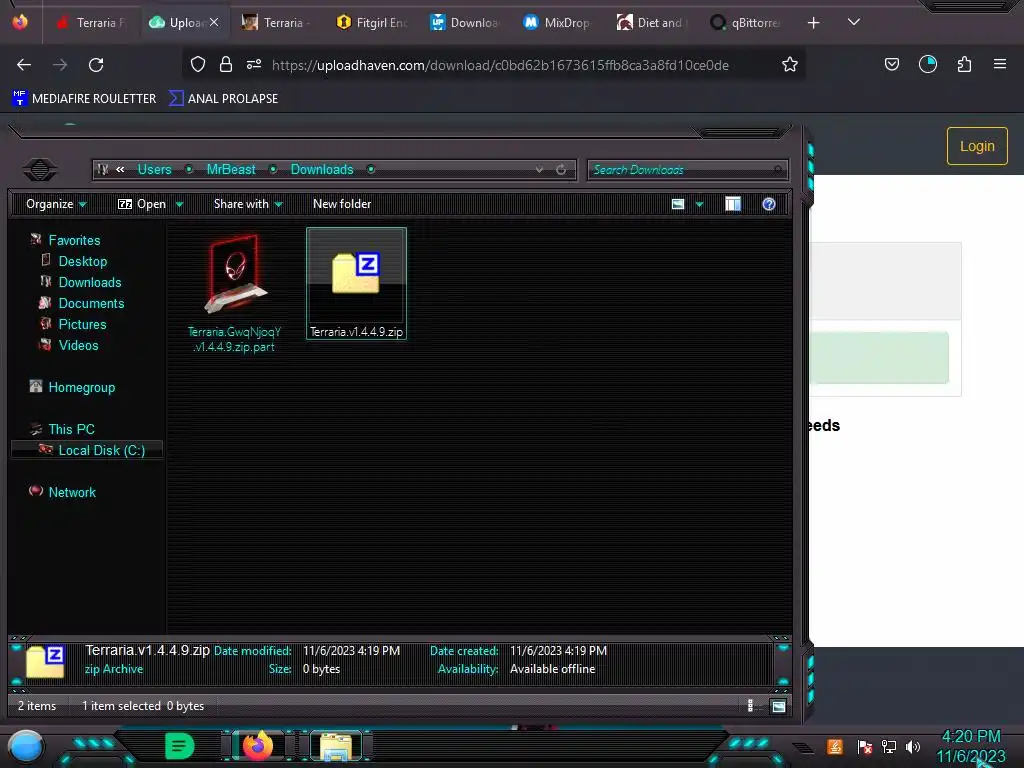The width and height of the screenshot is (1024, 768).
Task: Save page to Pocket
Action: coord(891,64)
